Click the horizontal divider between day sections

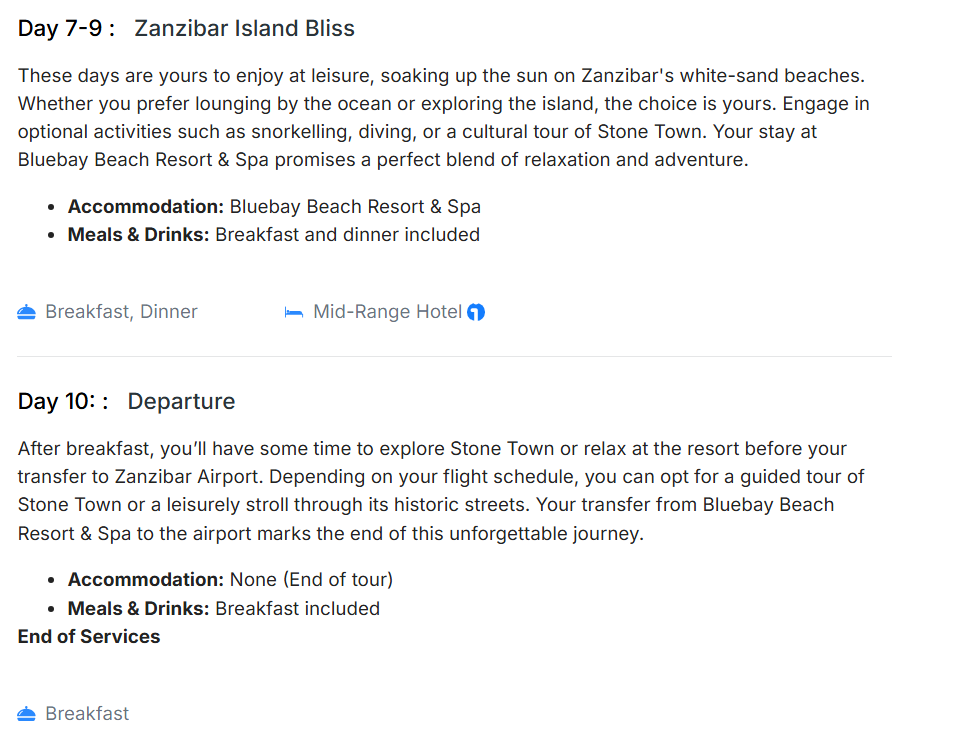tap(454, 356)
